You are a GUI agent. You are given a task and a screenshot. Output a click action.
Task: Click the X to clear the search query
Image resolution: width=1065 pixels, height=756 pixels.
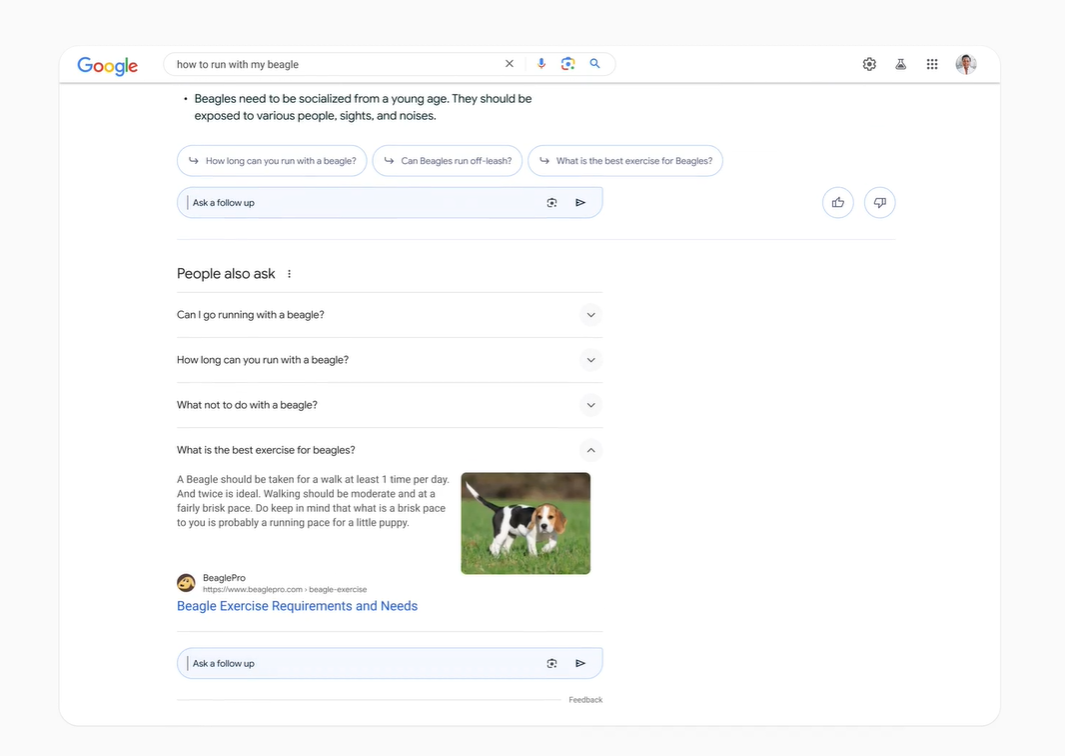click(509, 63)
